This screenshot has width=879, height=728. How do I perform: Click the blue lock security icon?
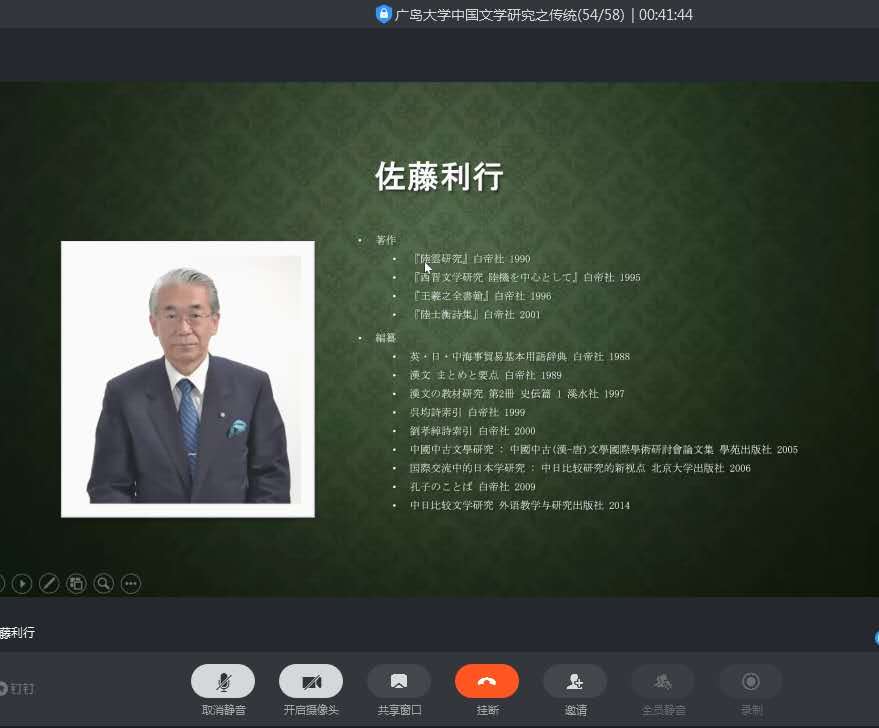383,14
